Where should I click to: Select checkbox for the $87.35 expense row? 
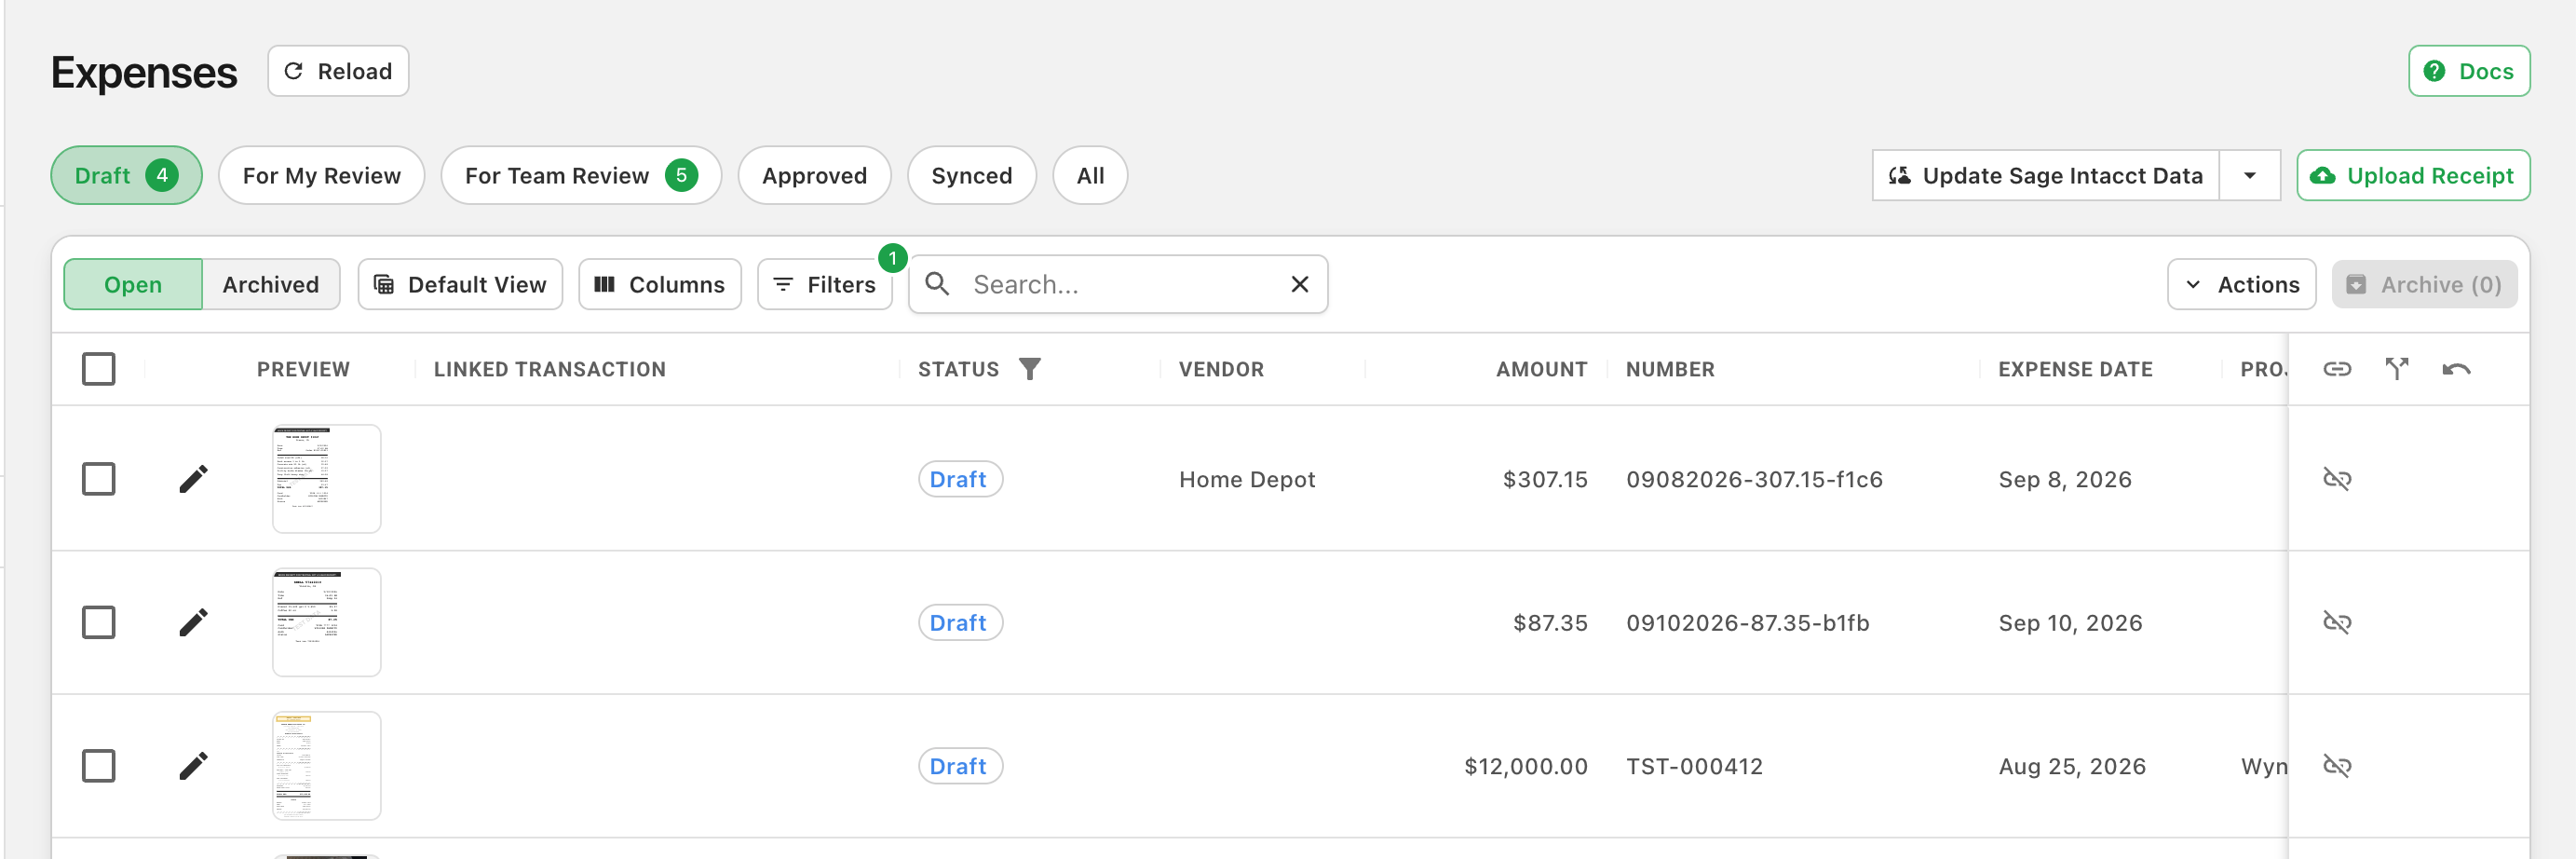pos(99,622)
